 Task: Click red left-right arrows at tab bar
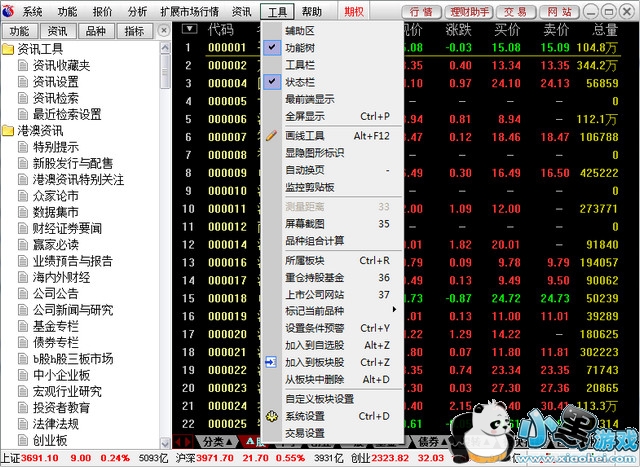[182, 441]
